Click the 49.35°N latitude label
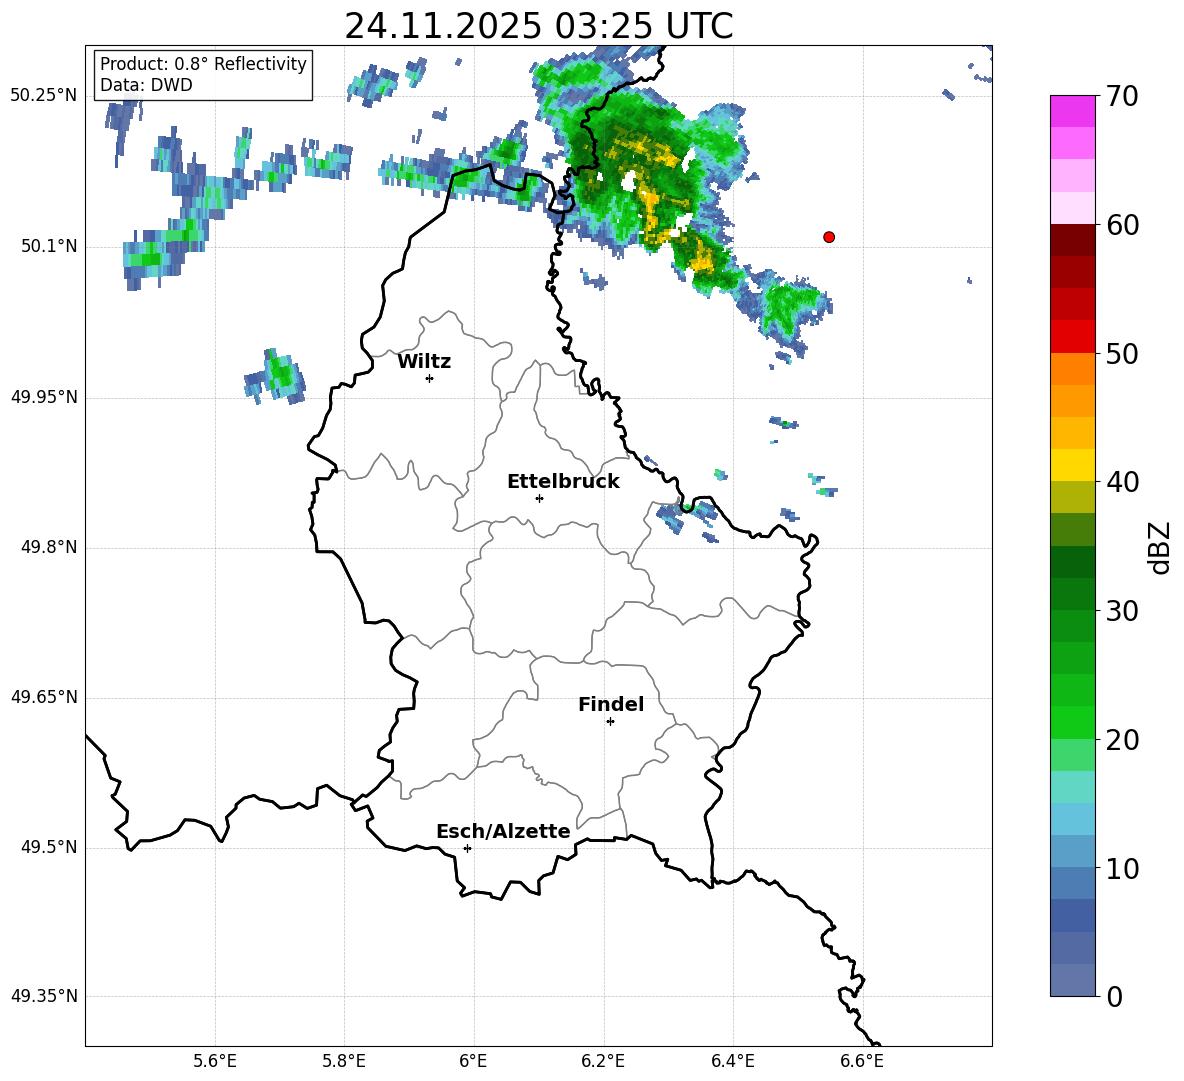 pos(44,996)
